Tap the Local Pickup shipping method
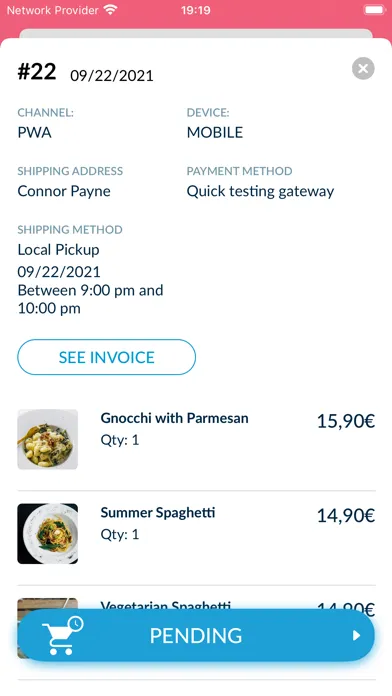The image size is (392, 696). (58, 249)
